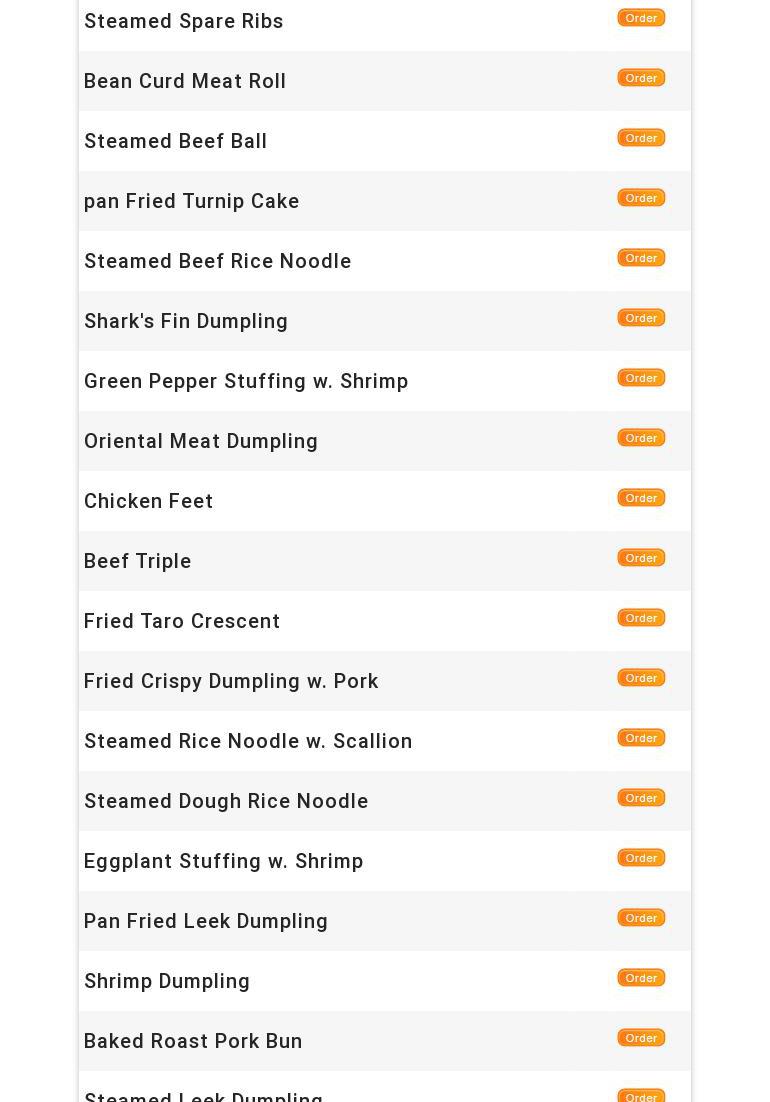The image size is (770, 1102).
Task: Select the Chicken Feet menu item name
Action: pos(149,501)
